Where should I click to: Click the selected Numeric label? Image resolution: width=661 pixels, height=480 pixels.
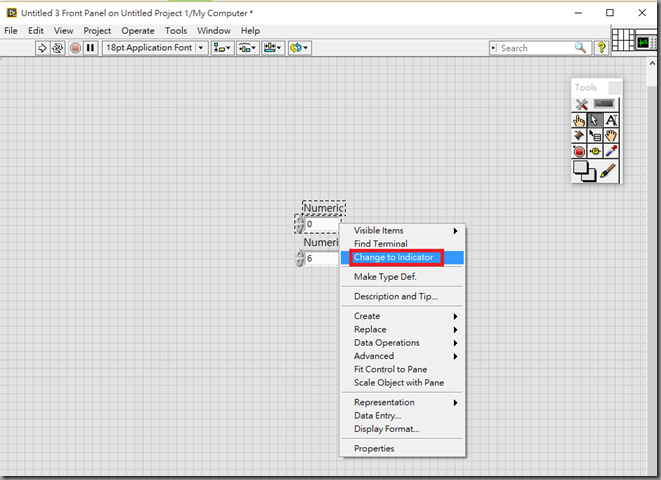pyautogui.click(x=324, y=208)
